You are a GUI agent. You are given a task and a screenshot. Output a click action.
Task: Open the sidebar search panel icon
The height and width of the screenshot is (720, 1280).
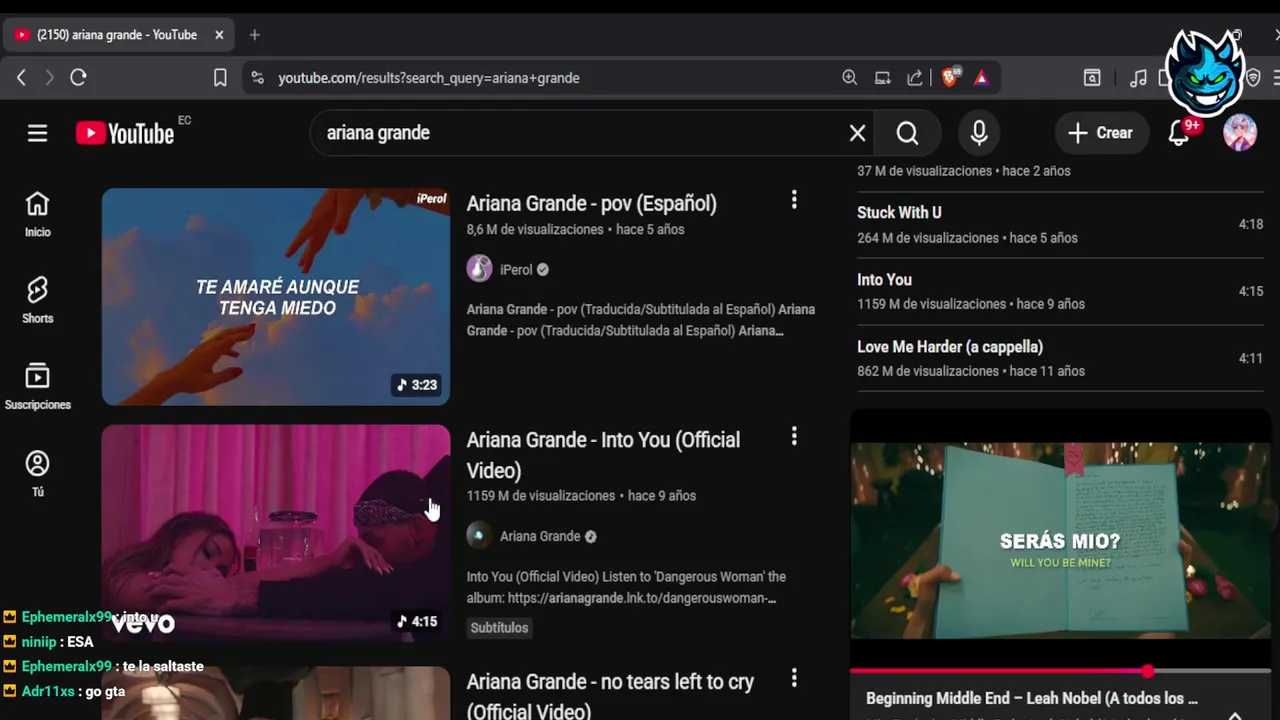1092,77
